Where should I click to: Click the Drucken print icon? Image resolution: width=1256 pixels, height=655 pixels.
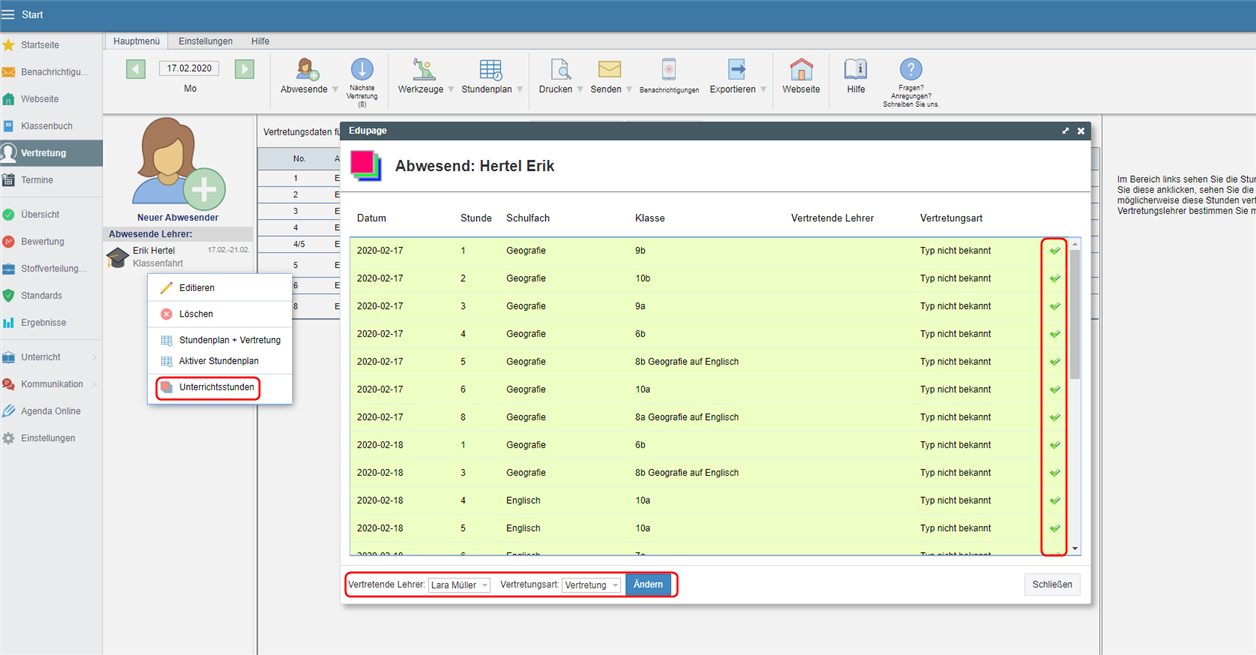coord(561,70)
